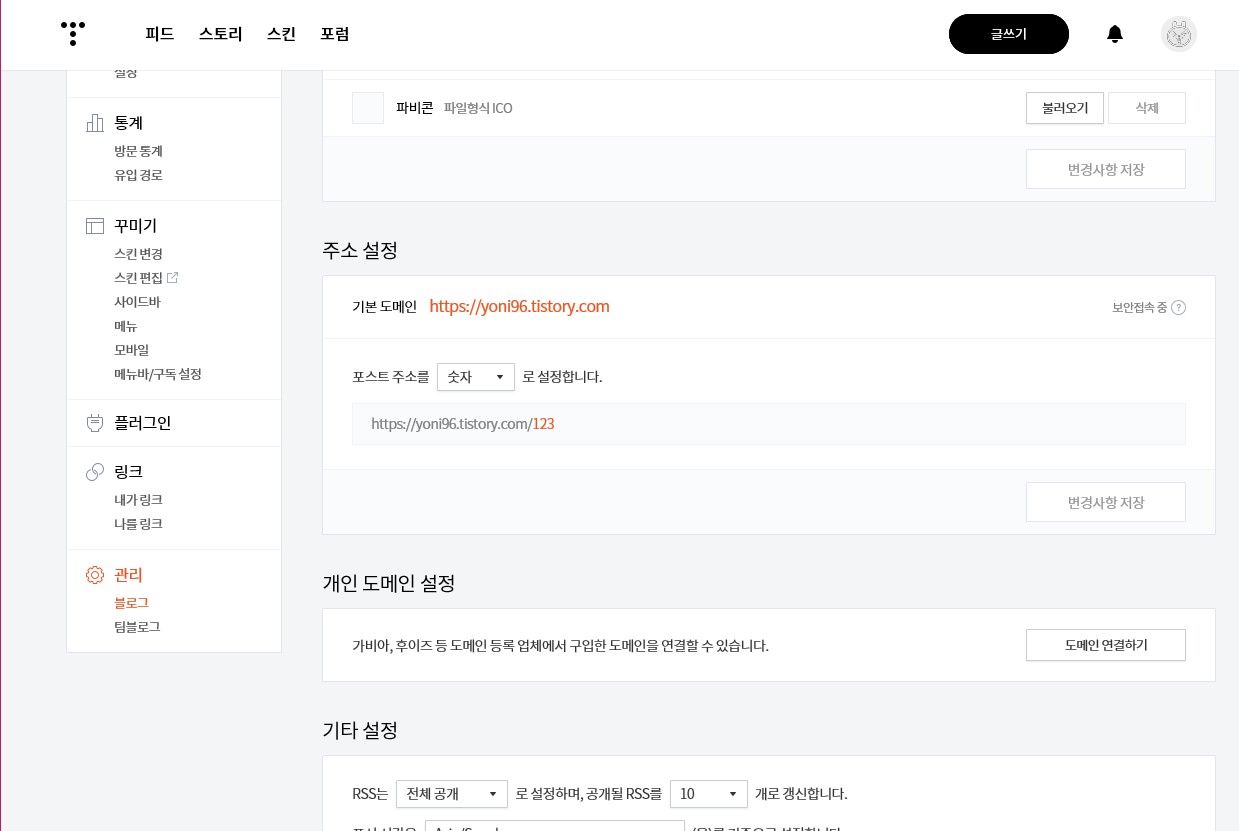This screenshot has width=1239, height=831.
Task: Select 플러그인 in the sidebar
Action: point(143,423)
